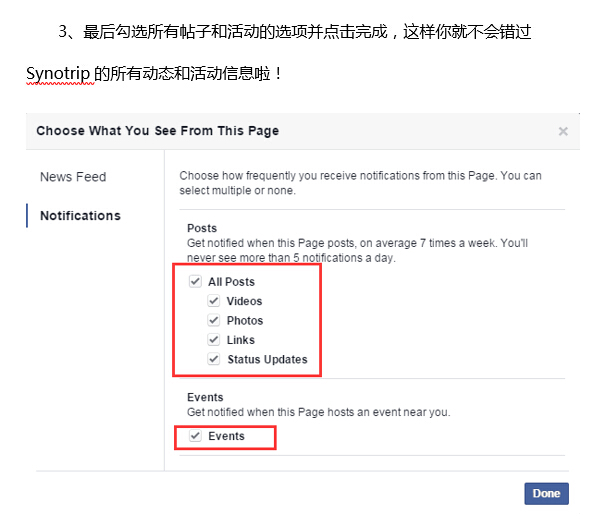Open the News Feed tab
The image size is (600, 523).
coord(73,177)
